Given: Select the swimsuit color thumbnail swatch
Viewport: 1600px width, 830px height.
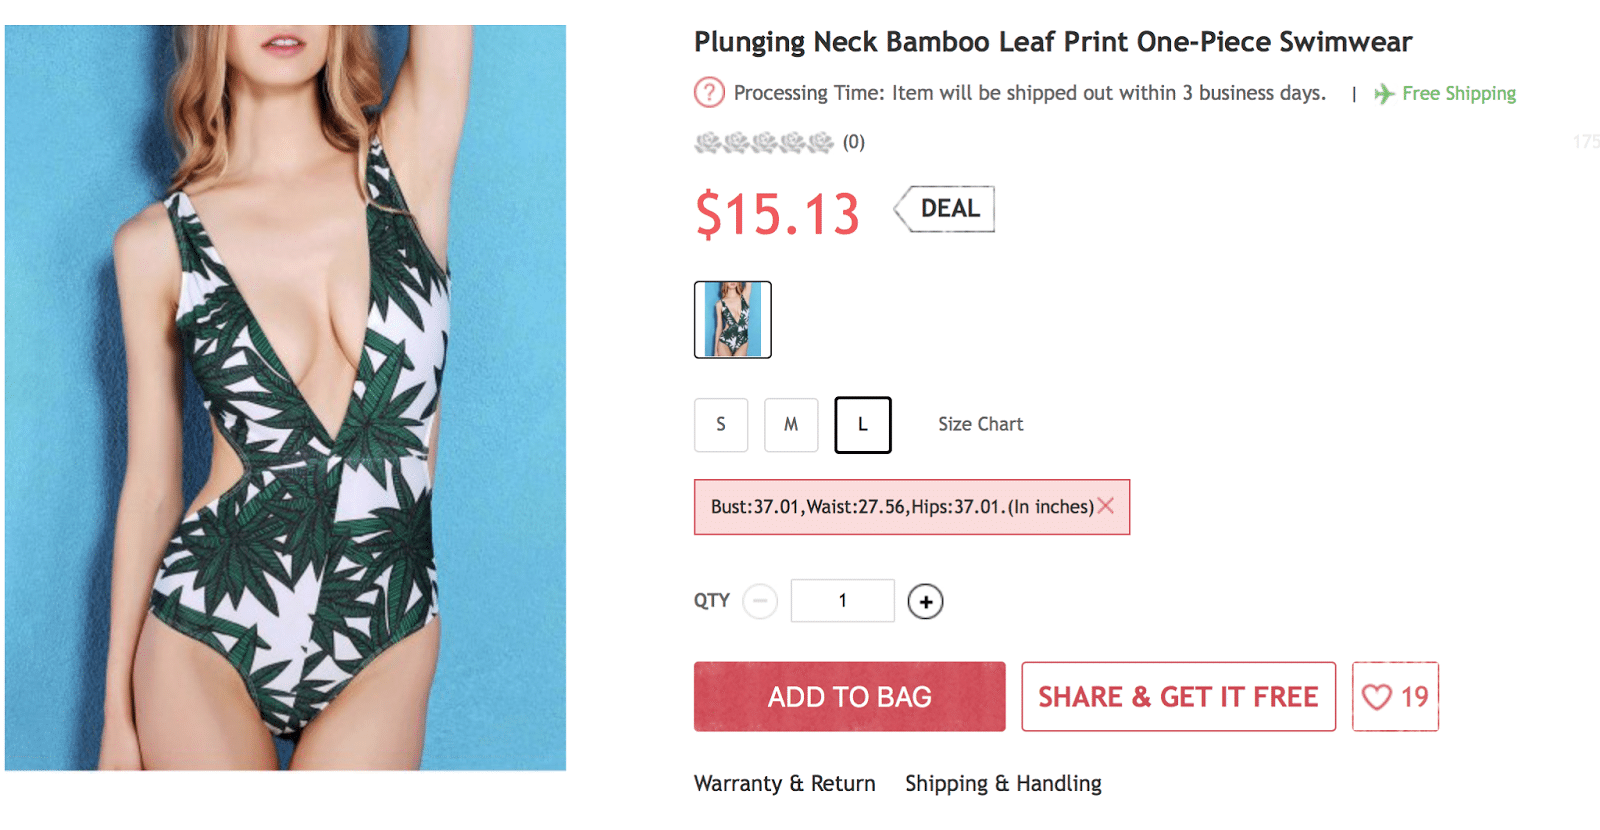Looking at the screenshot, I should pos(733,320).
